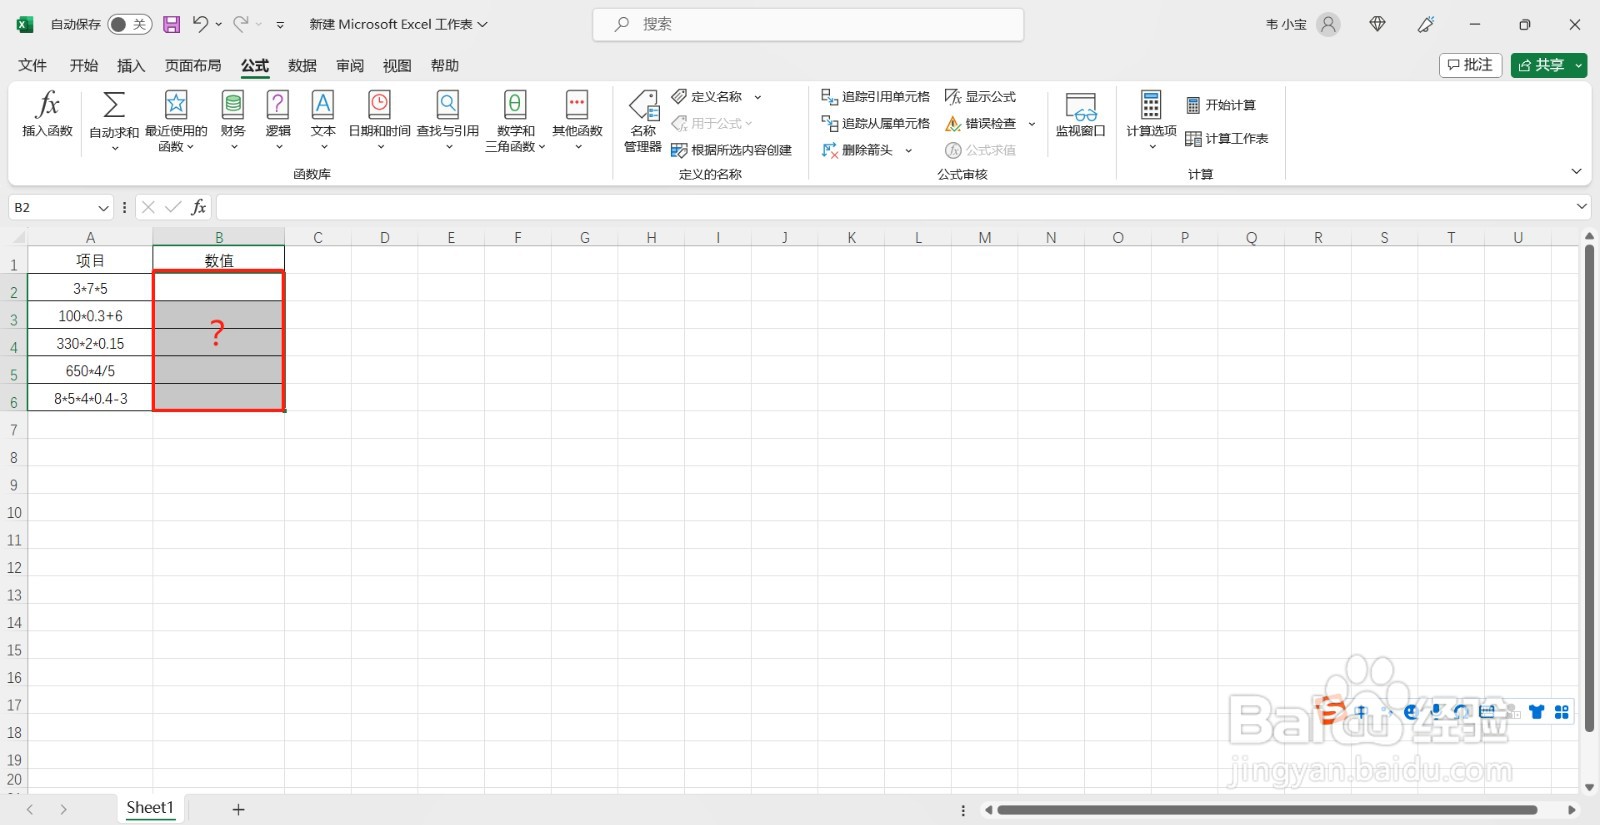Add a new sheet with plus button

coord(238,809)
